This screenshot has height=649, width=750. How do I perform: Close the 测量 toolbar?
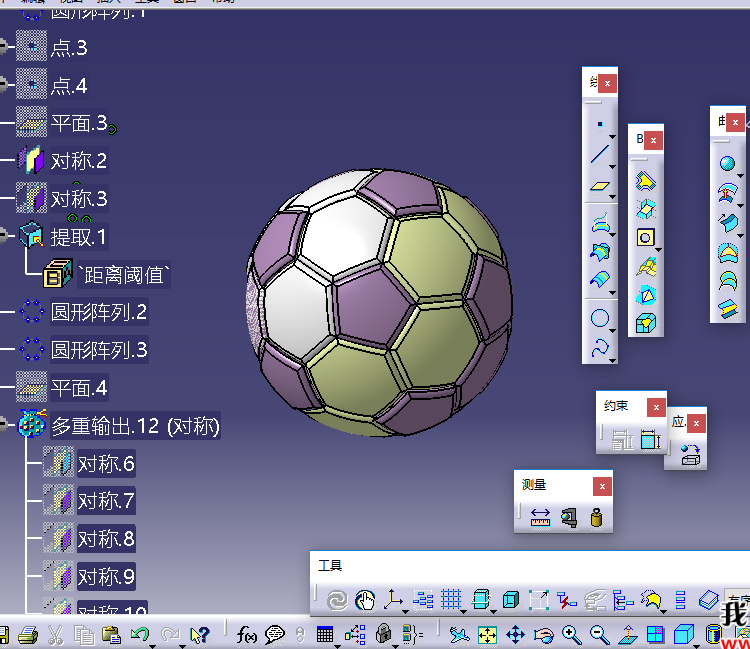tap(601, 486)
